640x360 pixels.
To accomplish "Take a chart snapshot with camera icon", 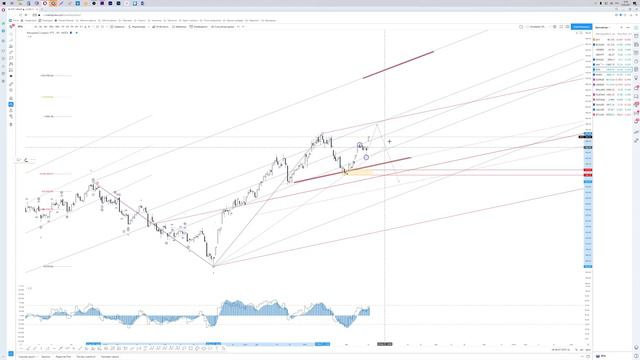I will point(567,27).
